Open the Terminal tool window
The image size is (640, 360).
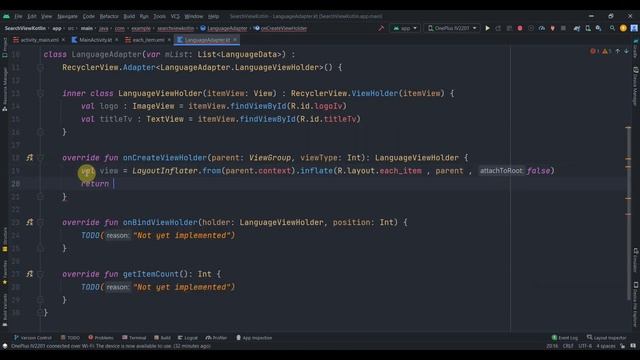(x=134, y=338)
